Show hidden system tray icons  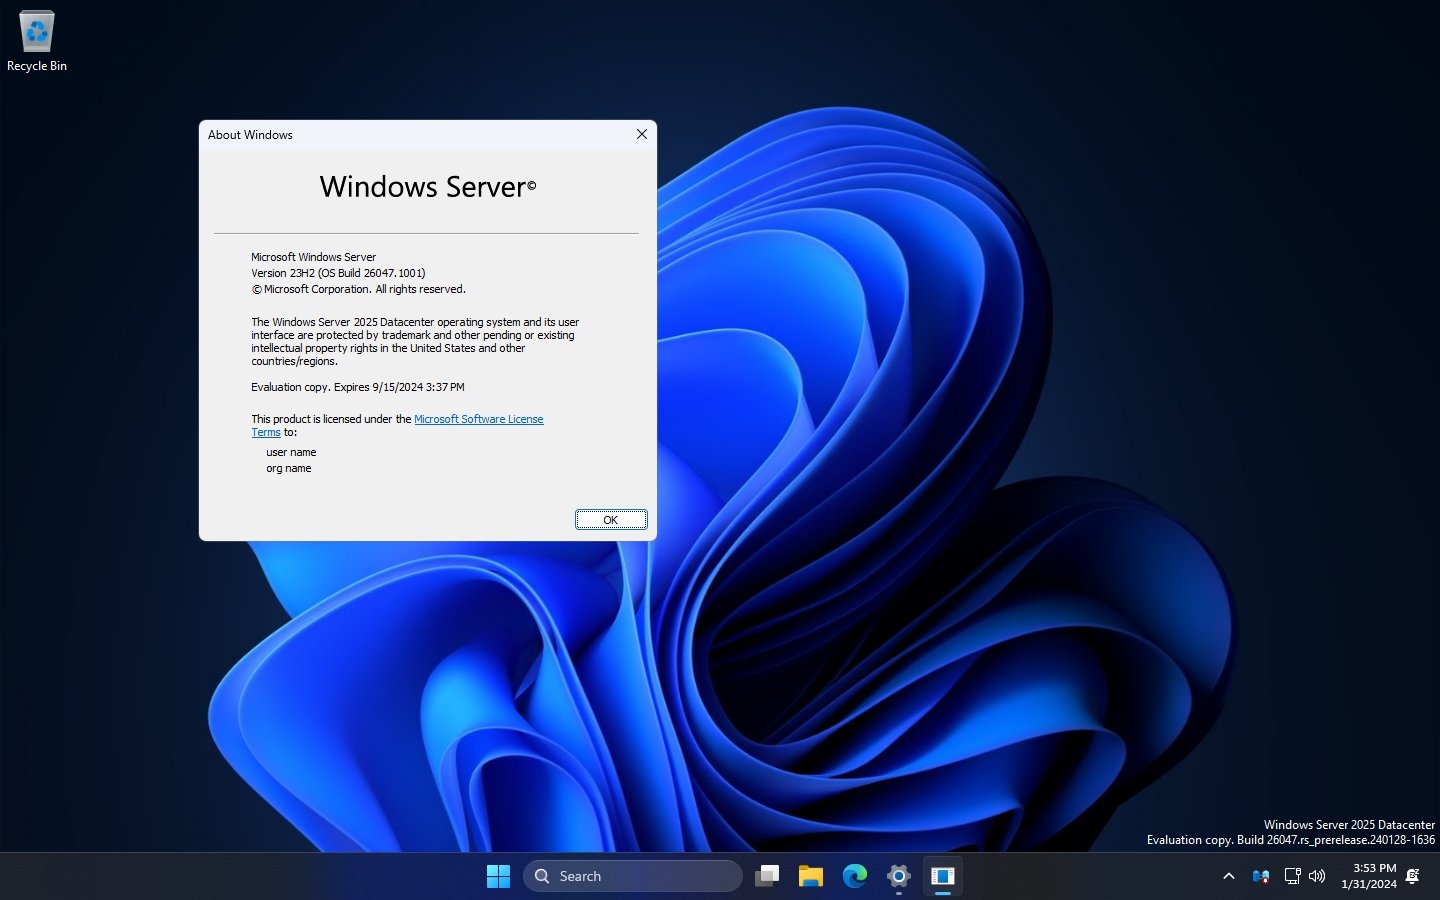(1229, 876)
